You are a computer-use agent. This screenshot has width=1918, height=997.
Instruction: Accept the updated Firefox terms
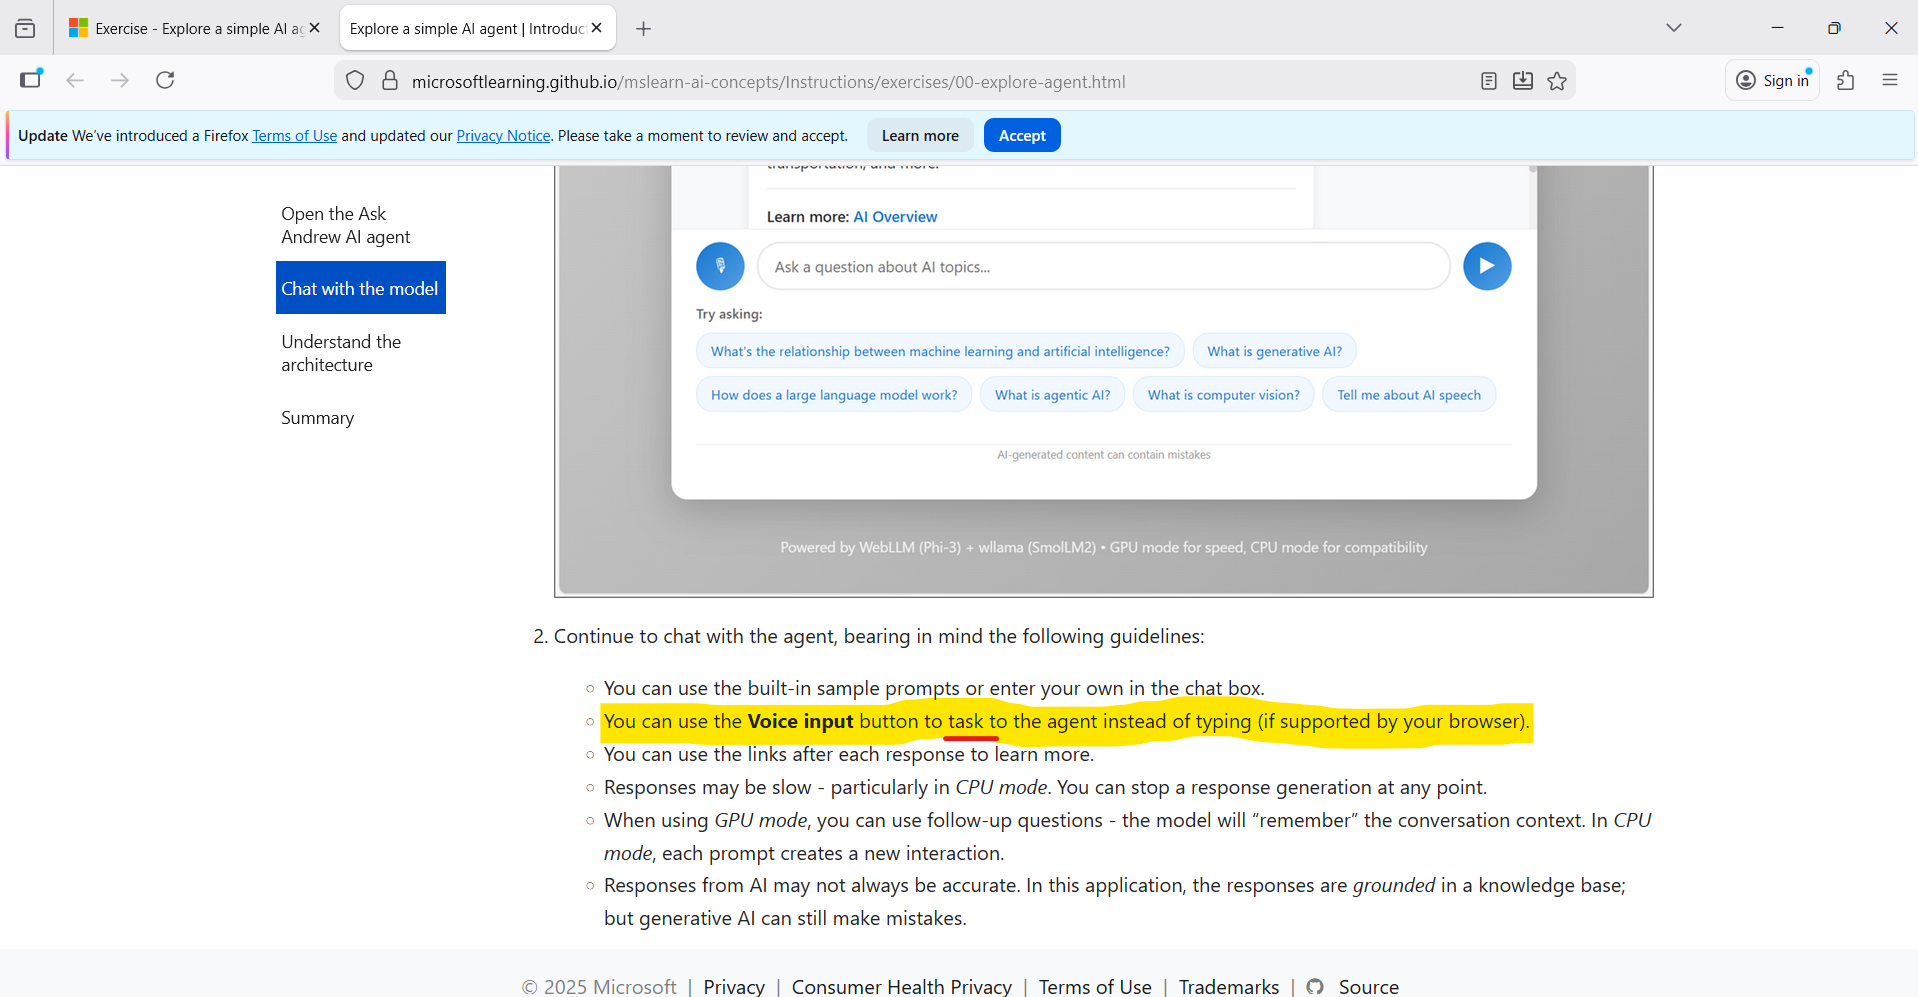(x=1021, y=135)
